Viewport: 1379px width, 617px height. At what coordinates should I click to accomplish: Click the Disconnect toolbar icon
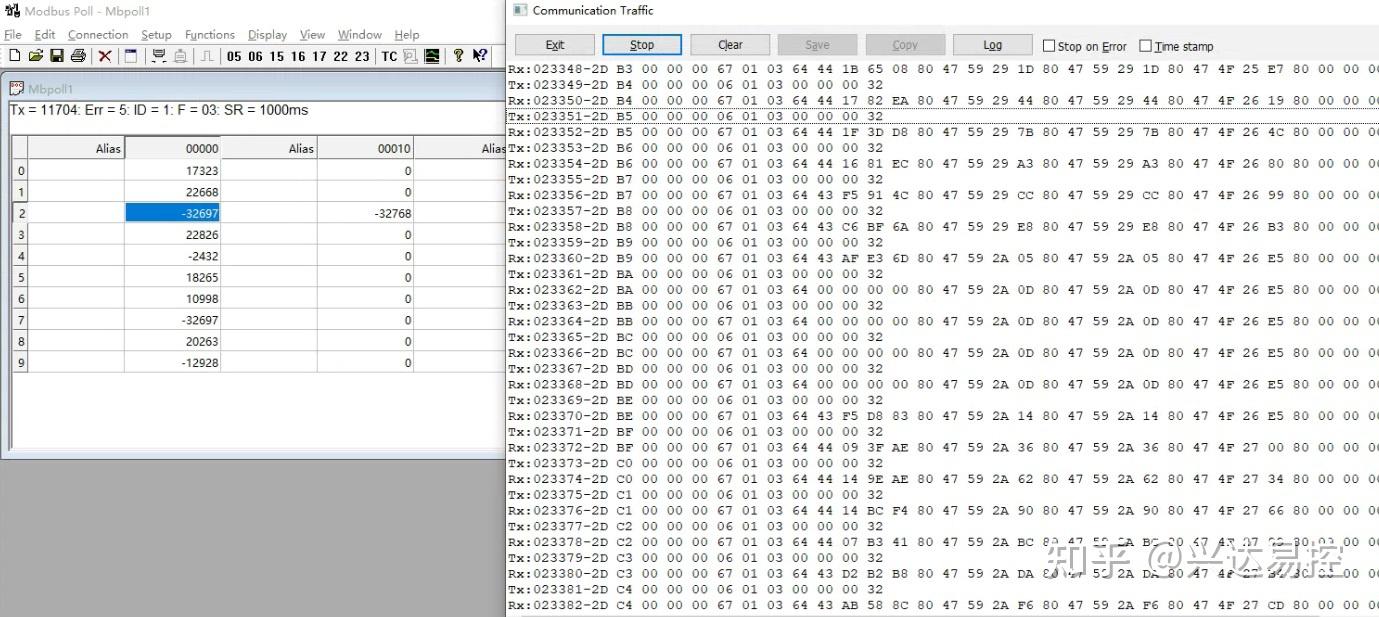pos(180,56)
